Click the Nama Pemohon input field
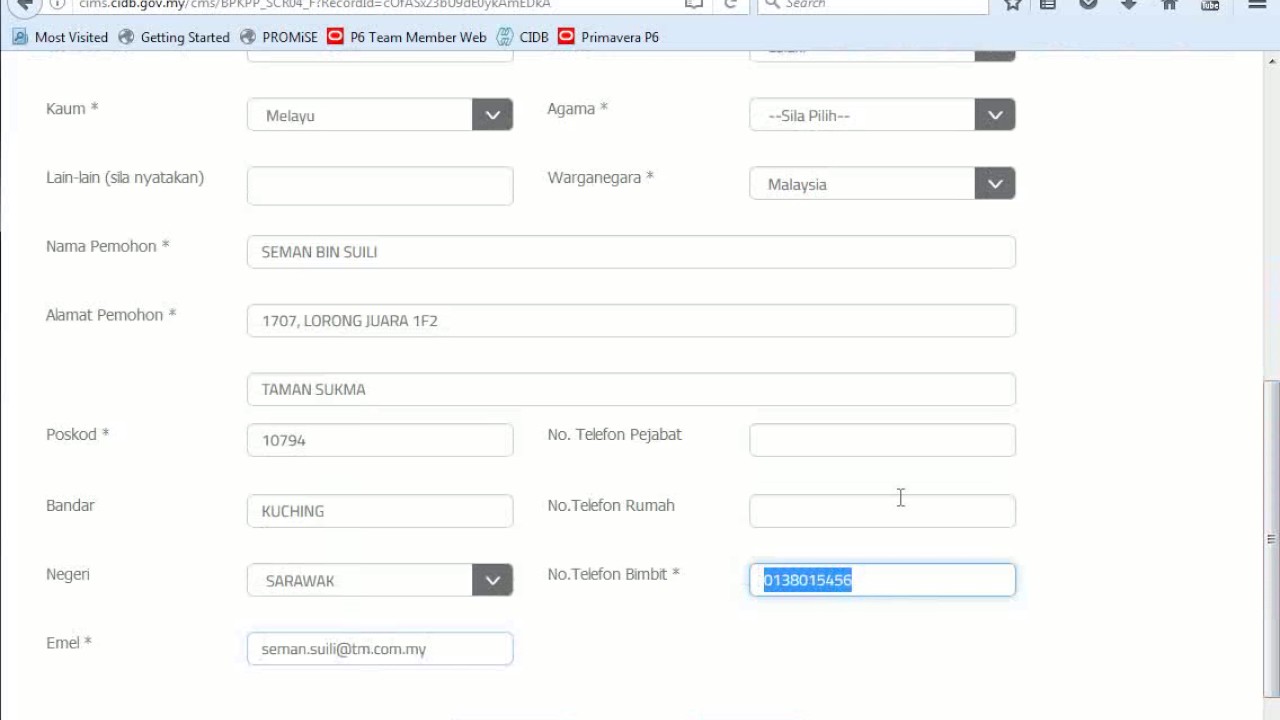The width and height of the screenshot is (1280, 720). 631,252
